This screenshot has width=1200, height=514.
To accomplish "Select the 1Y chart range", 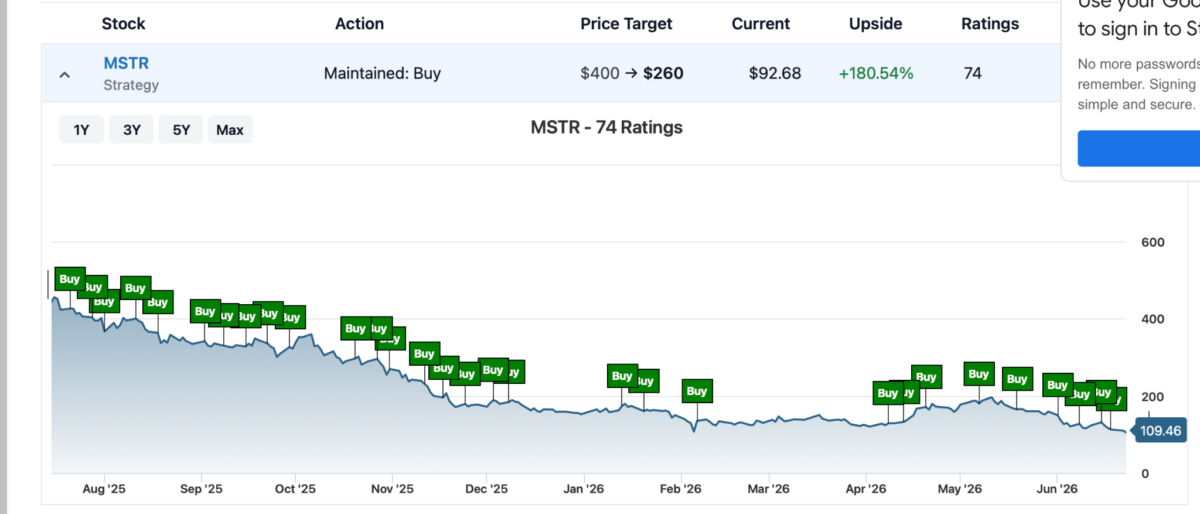I will pos(82,129).
